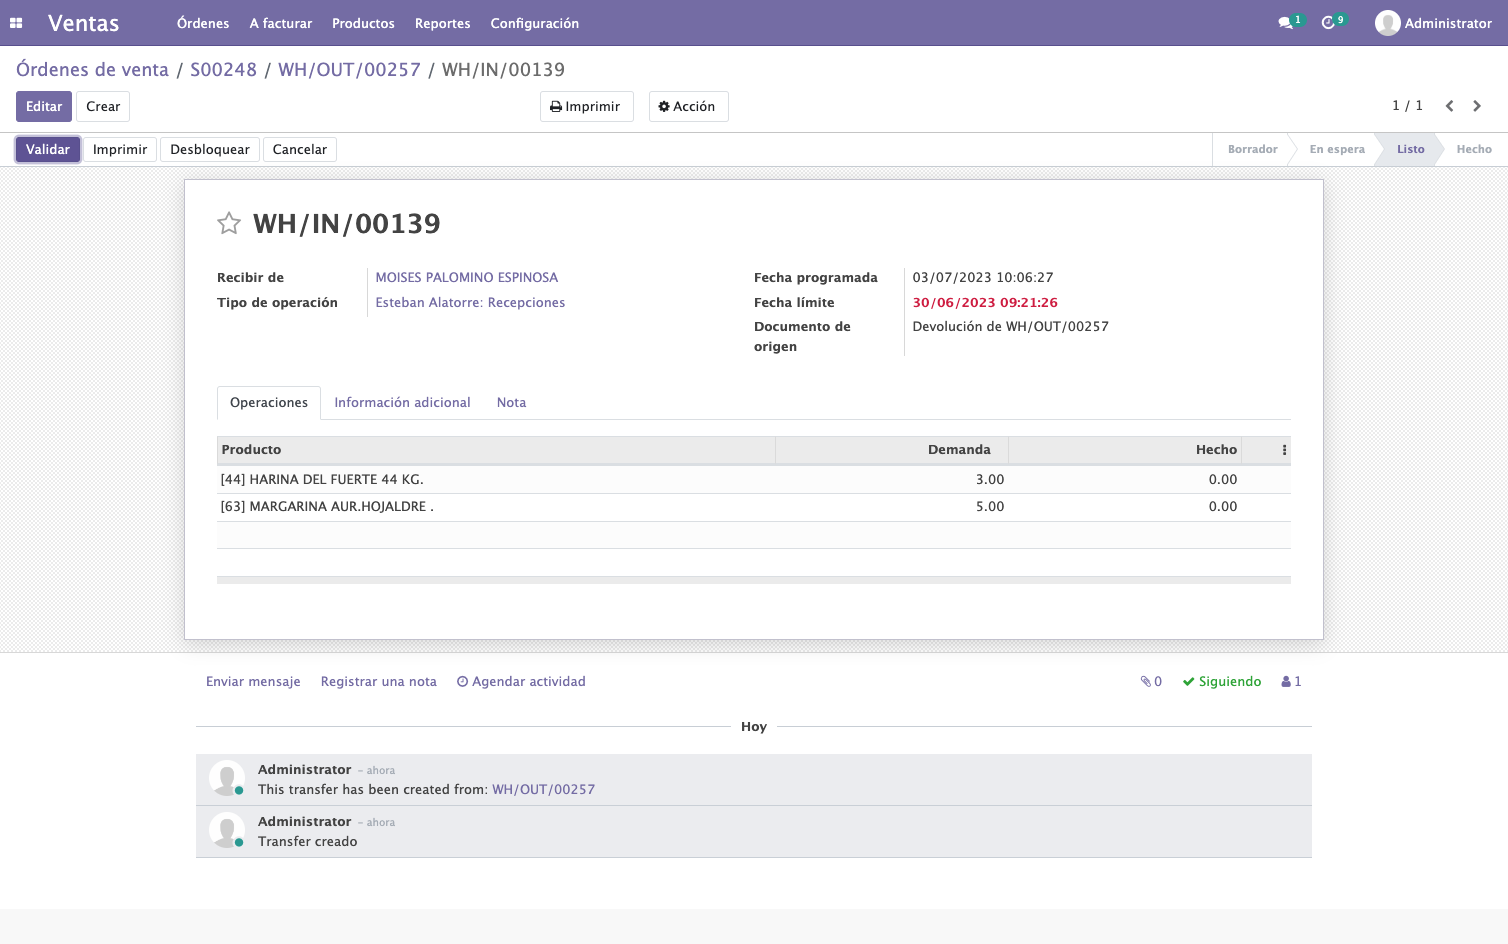Click the Ventas app title

point(84,23)
